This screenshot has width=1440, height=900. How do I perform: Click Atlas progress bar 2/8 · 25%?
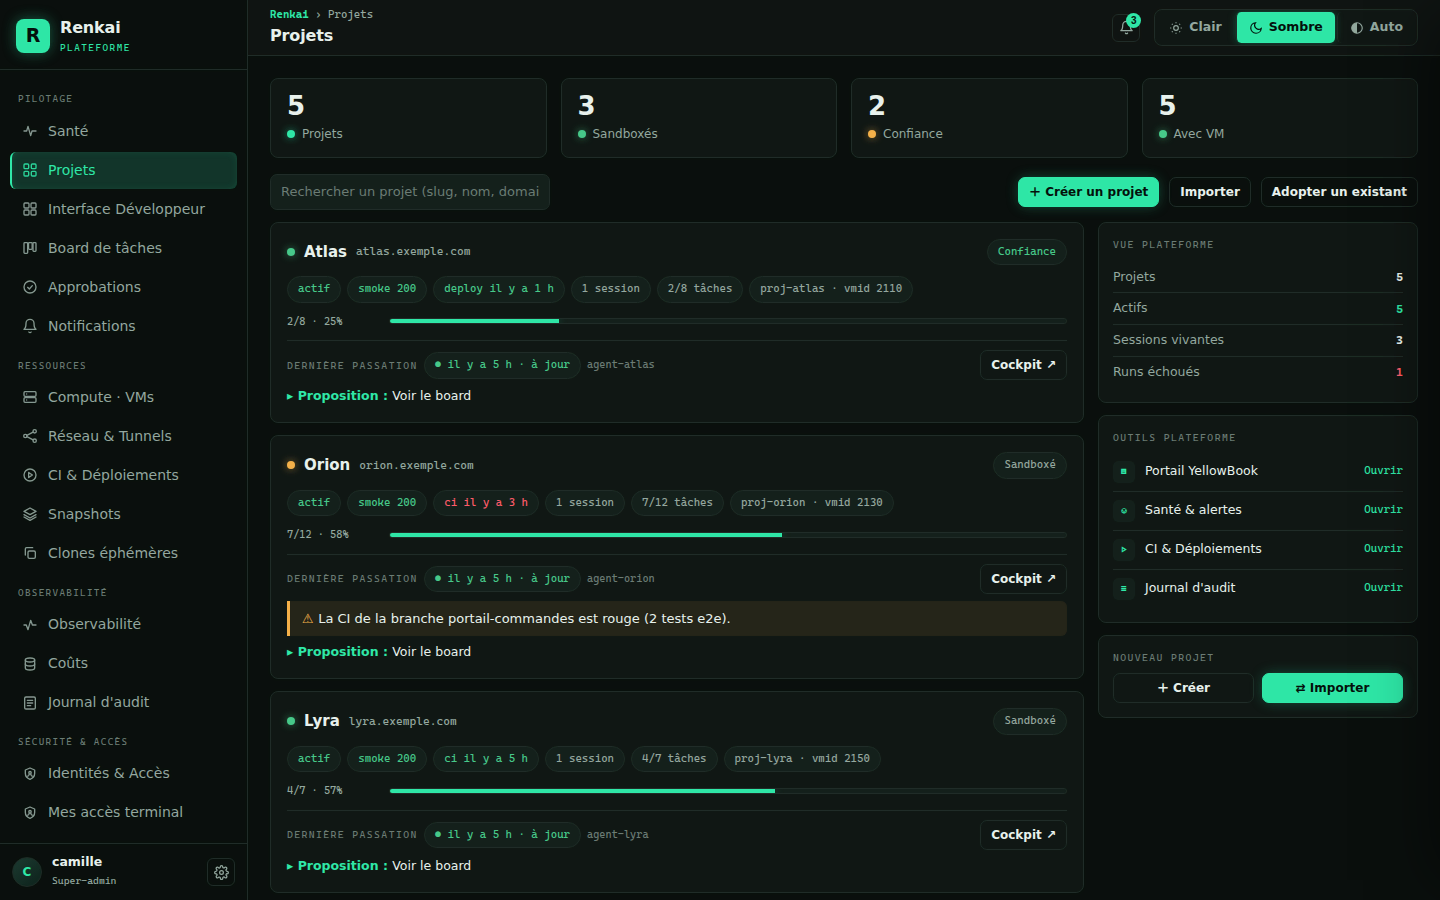[x=728, y=321]
